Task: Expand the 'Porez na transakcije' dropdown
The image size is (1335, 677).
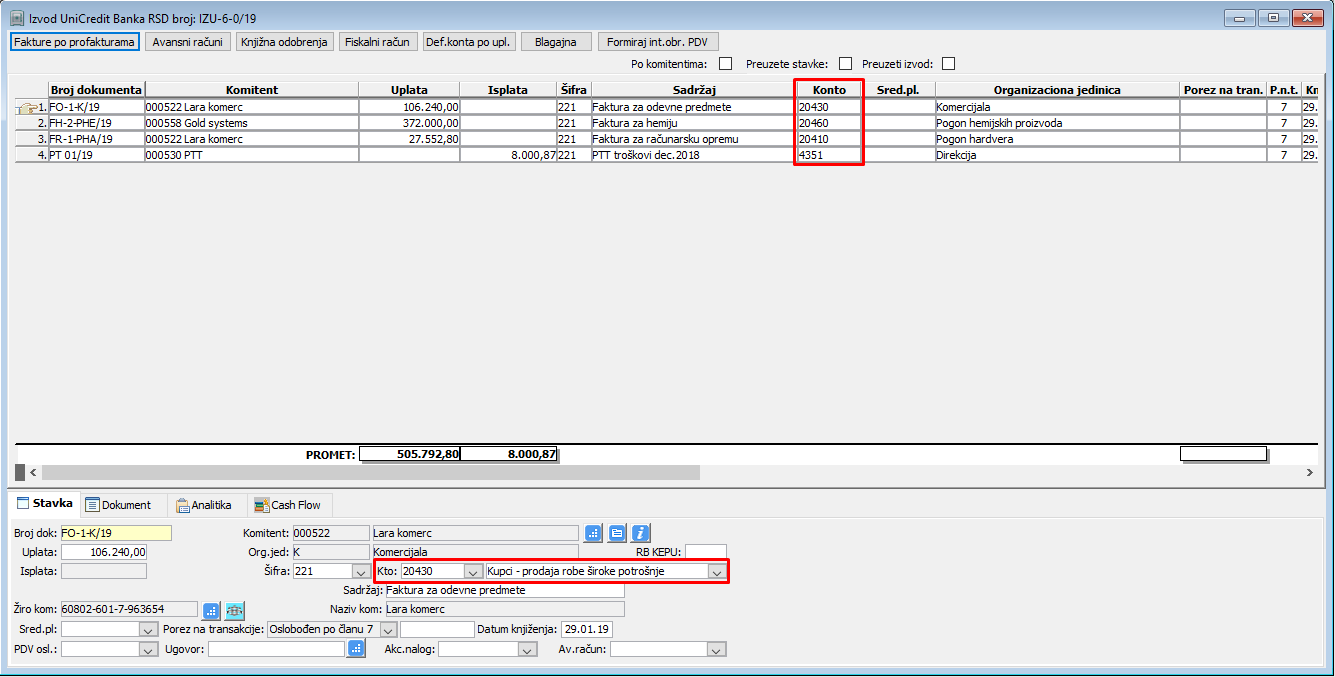Action: [389, 629]
